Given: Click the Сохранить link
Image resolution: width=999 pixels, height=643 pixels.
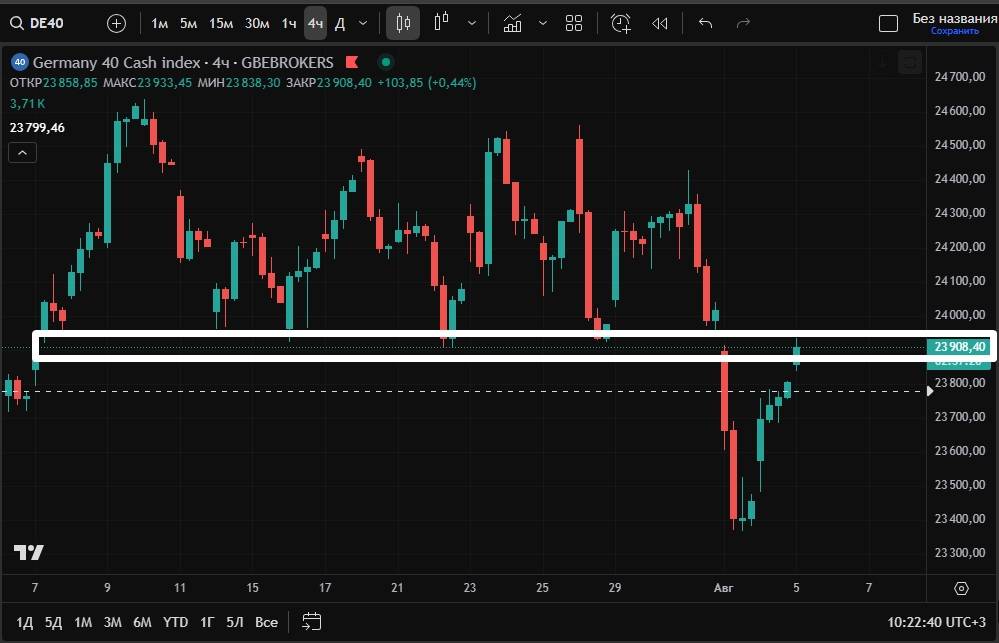Looking at the screenshot, I should pyautogui.click(x=954, y=31).
